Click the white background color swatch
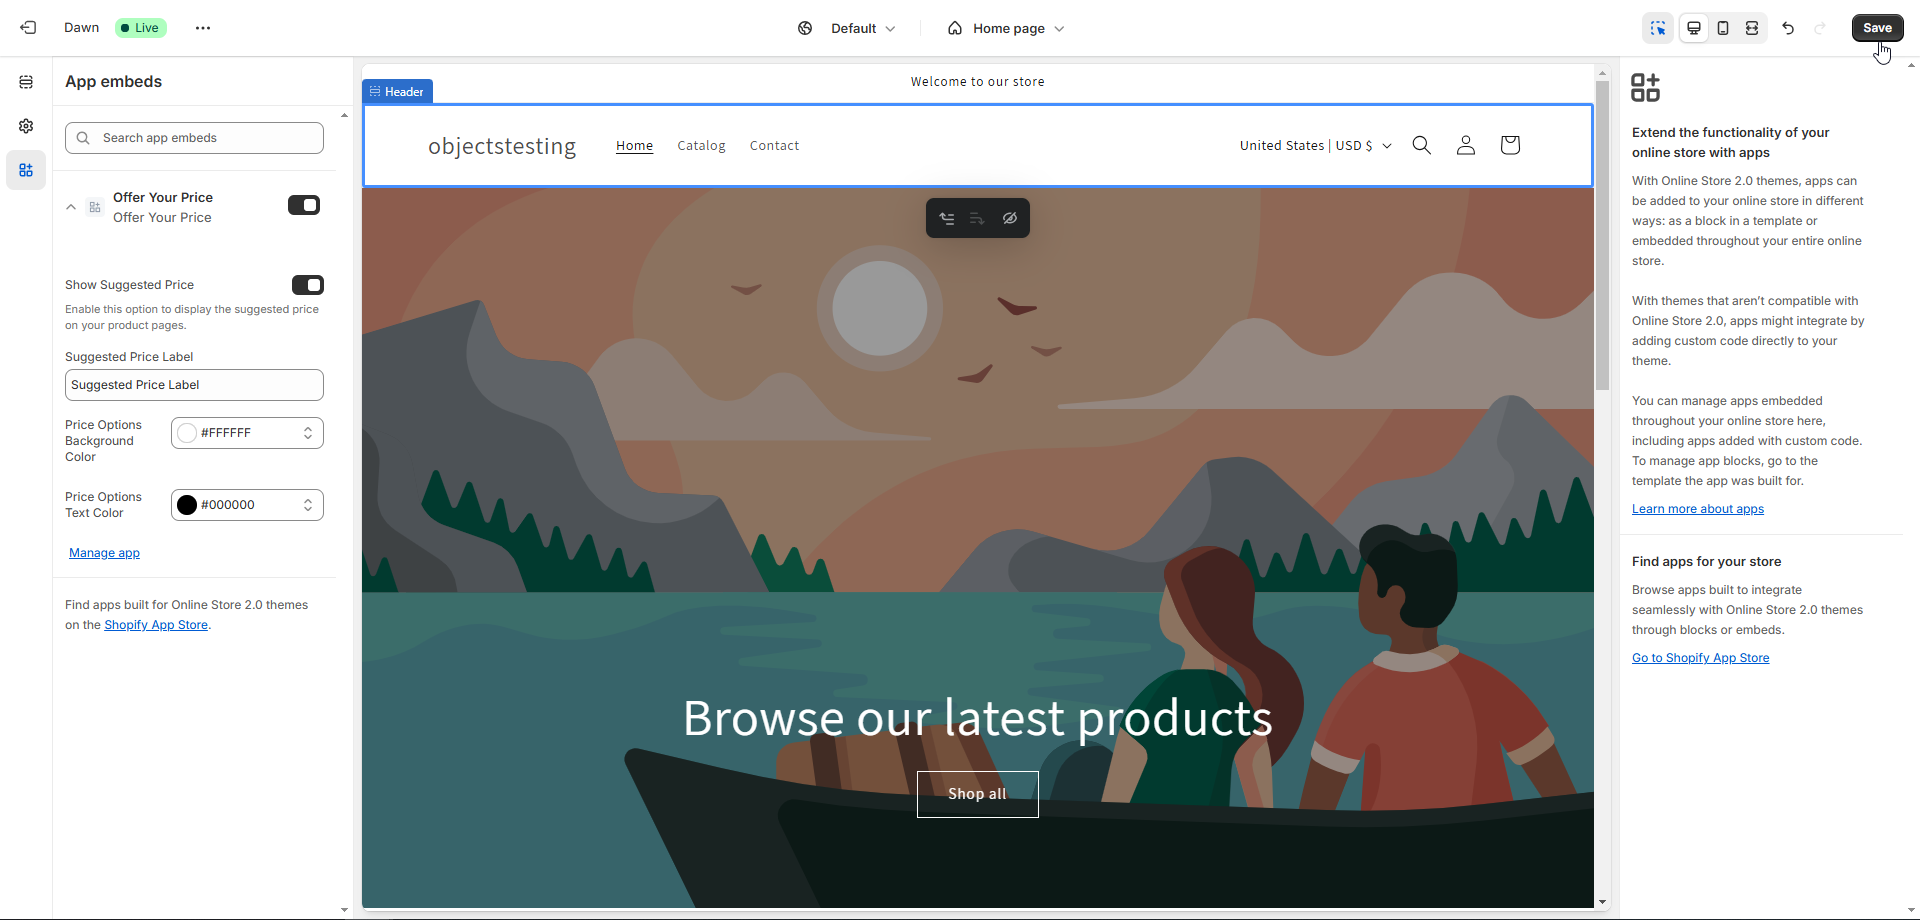 pyautogui.click(x=187, y=433)
